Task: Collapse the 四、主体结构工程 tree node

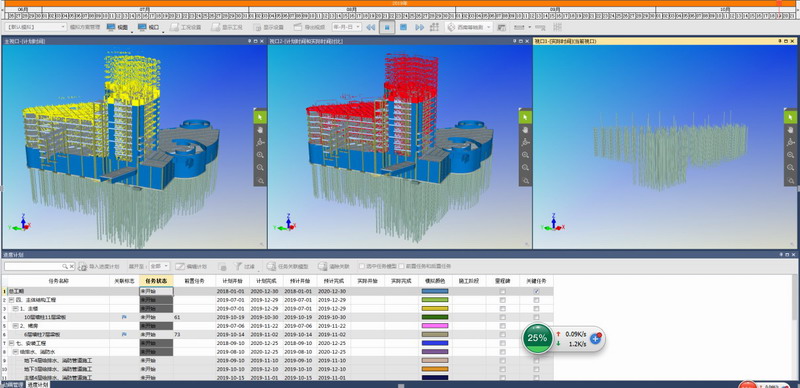Action: coord(12,300)
